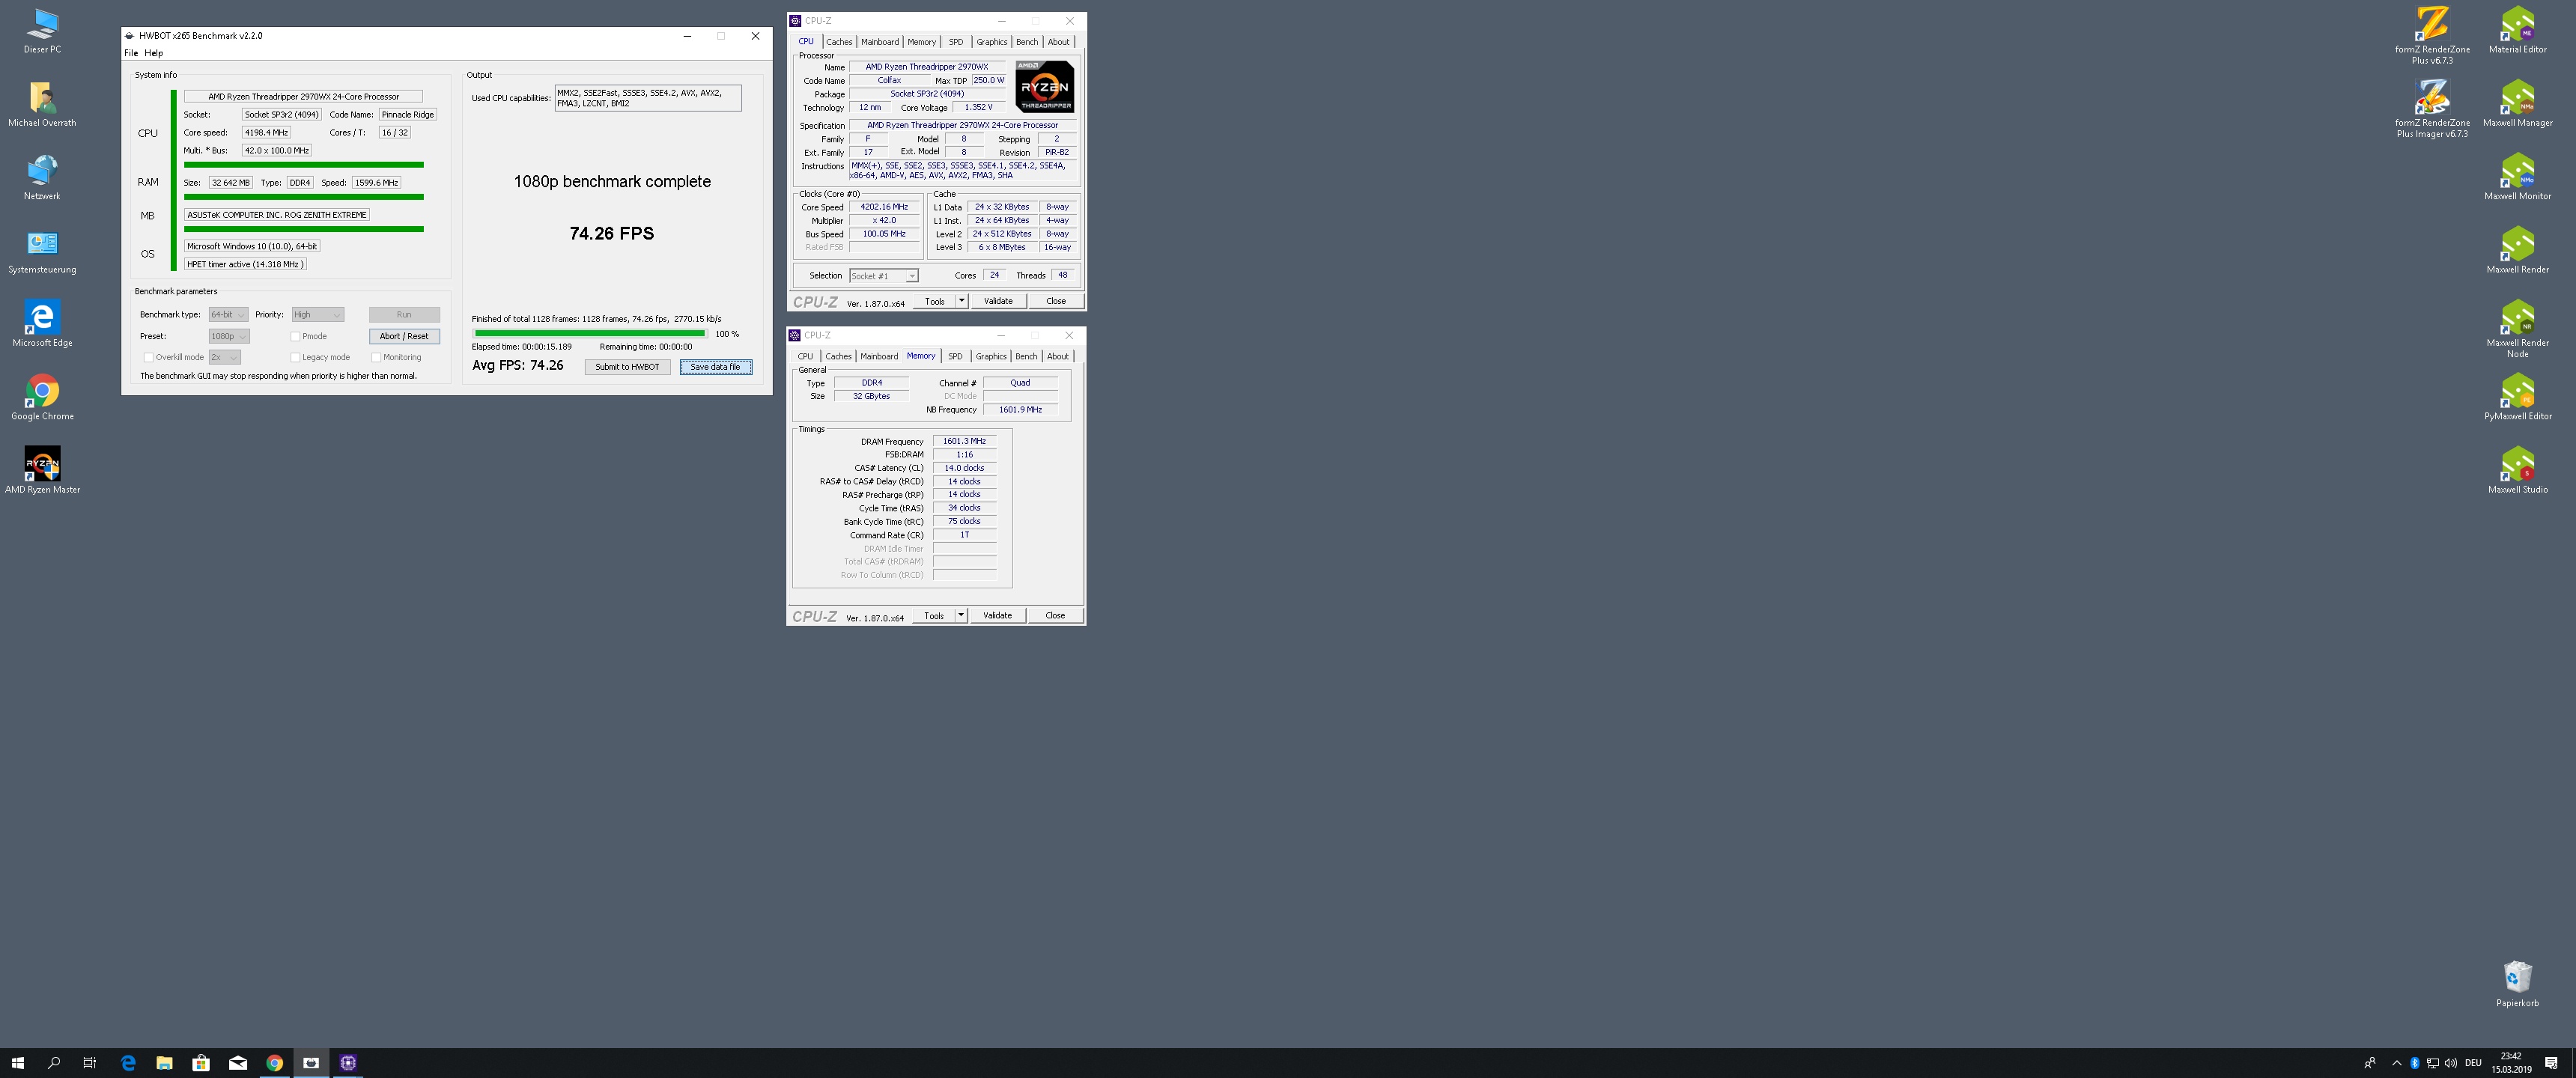Image resolution: width=2576 pixels, height=1078 pixels.
Task: Switch to Caches tab in top CPU-Z
Action: coord(839,42)
